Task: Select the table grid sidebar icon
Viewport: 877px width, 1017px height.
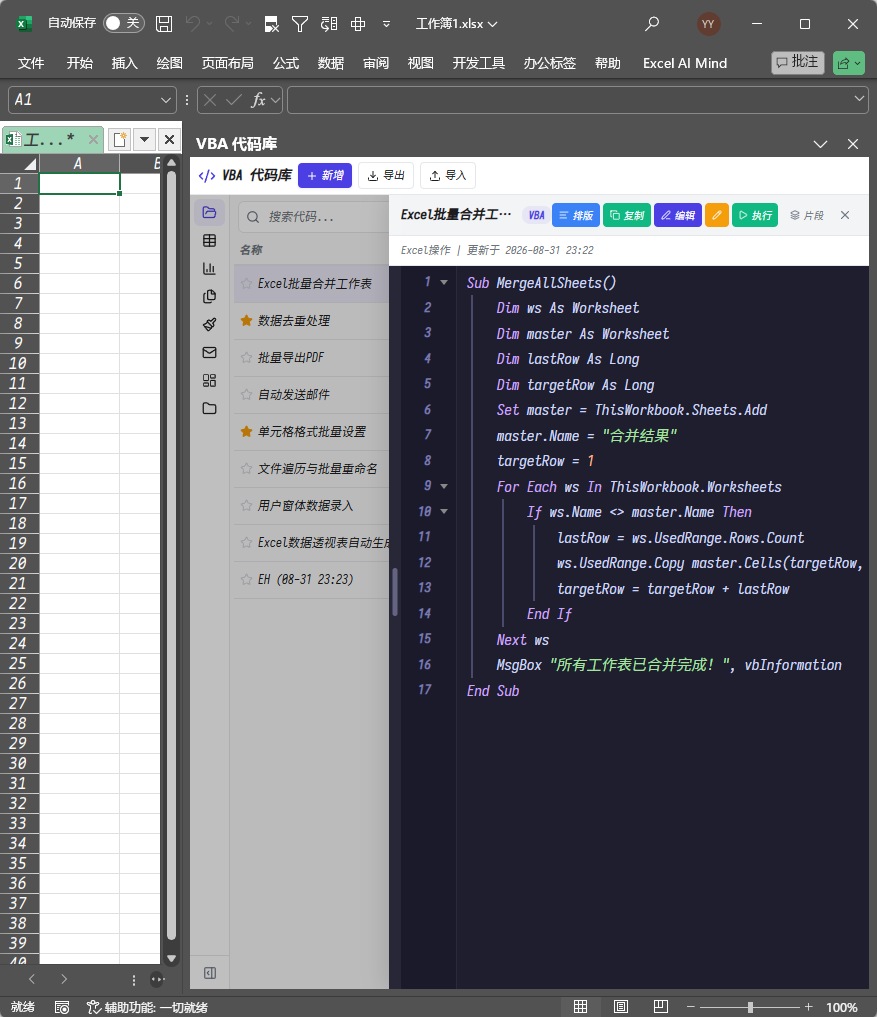Action: click(x=209, y=241)
